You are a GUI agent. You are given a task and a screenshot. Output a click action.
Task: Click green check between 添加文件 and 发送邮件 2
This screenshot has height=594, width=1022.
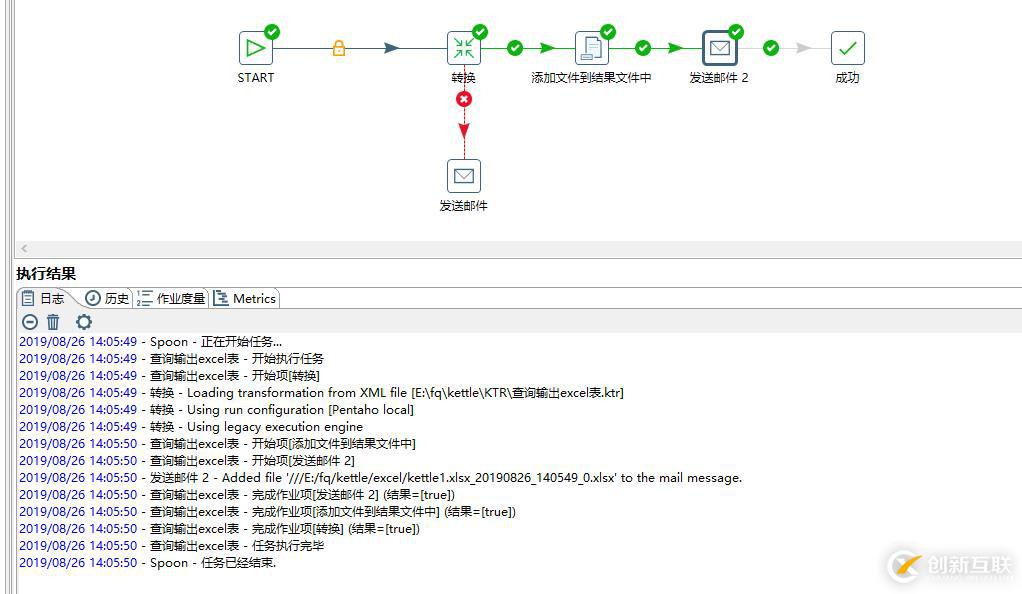[643, 48]
